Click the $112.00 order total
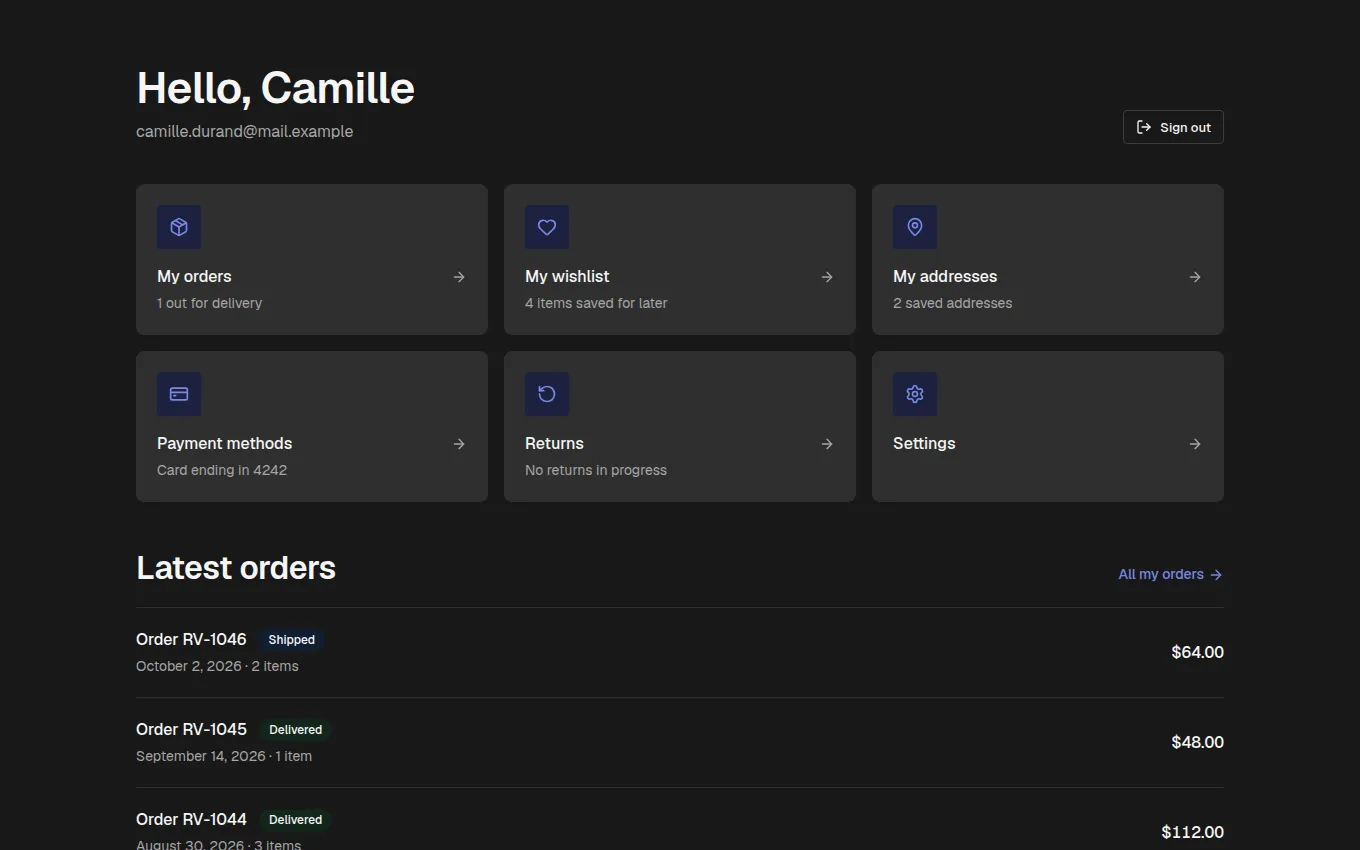 1193,832
